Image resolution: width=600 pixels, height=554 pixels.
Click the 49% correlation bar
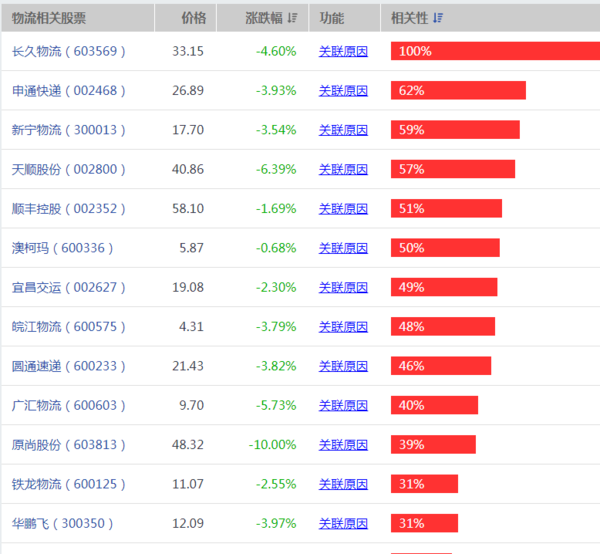point(444,287)
